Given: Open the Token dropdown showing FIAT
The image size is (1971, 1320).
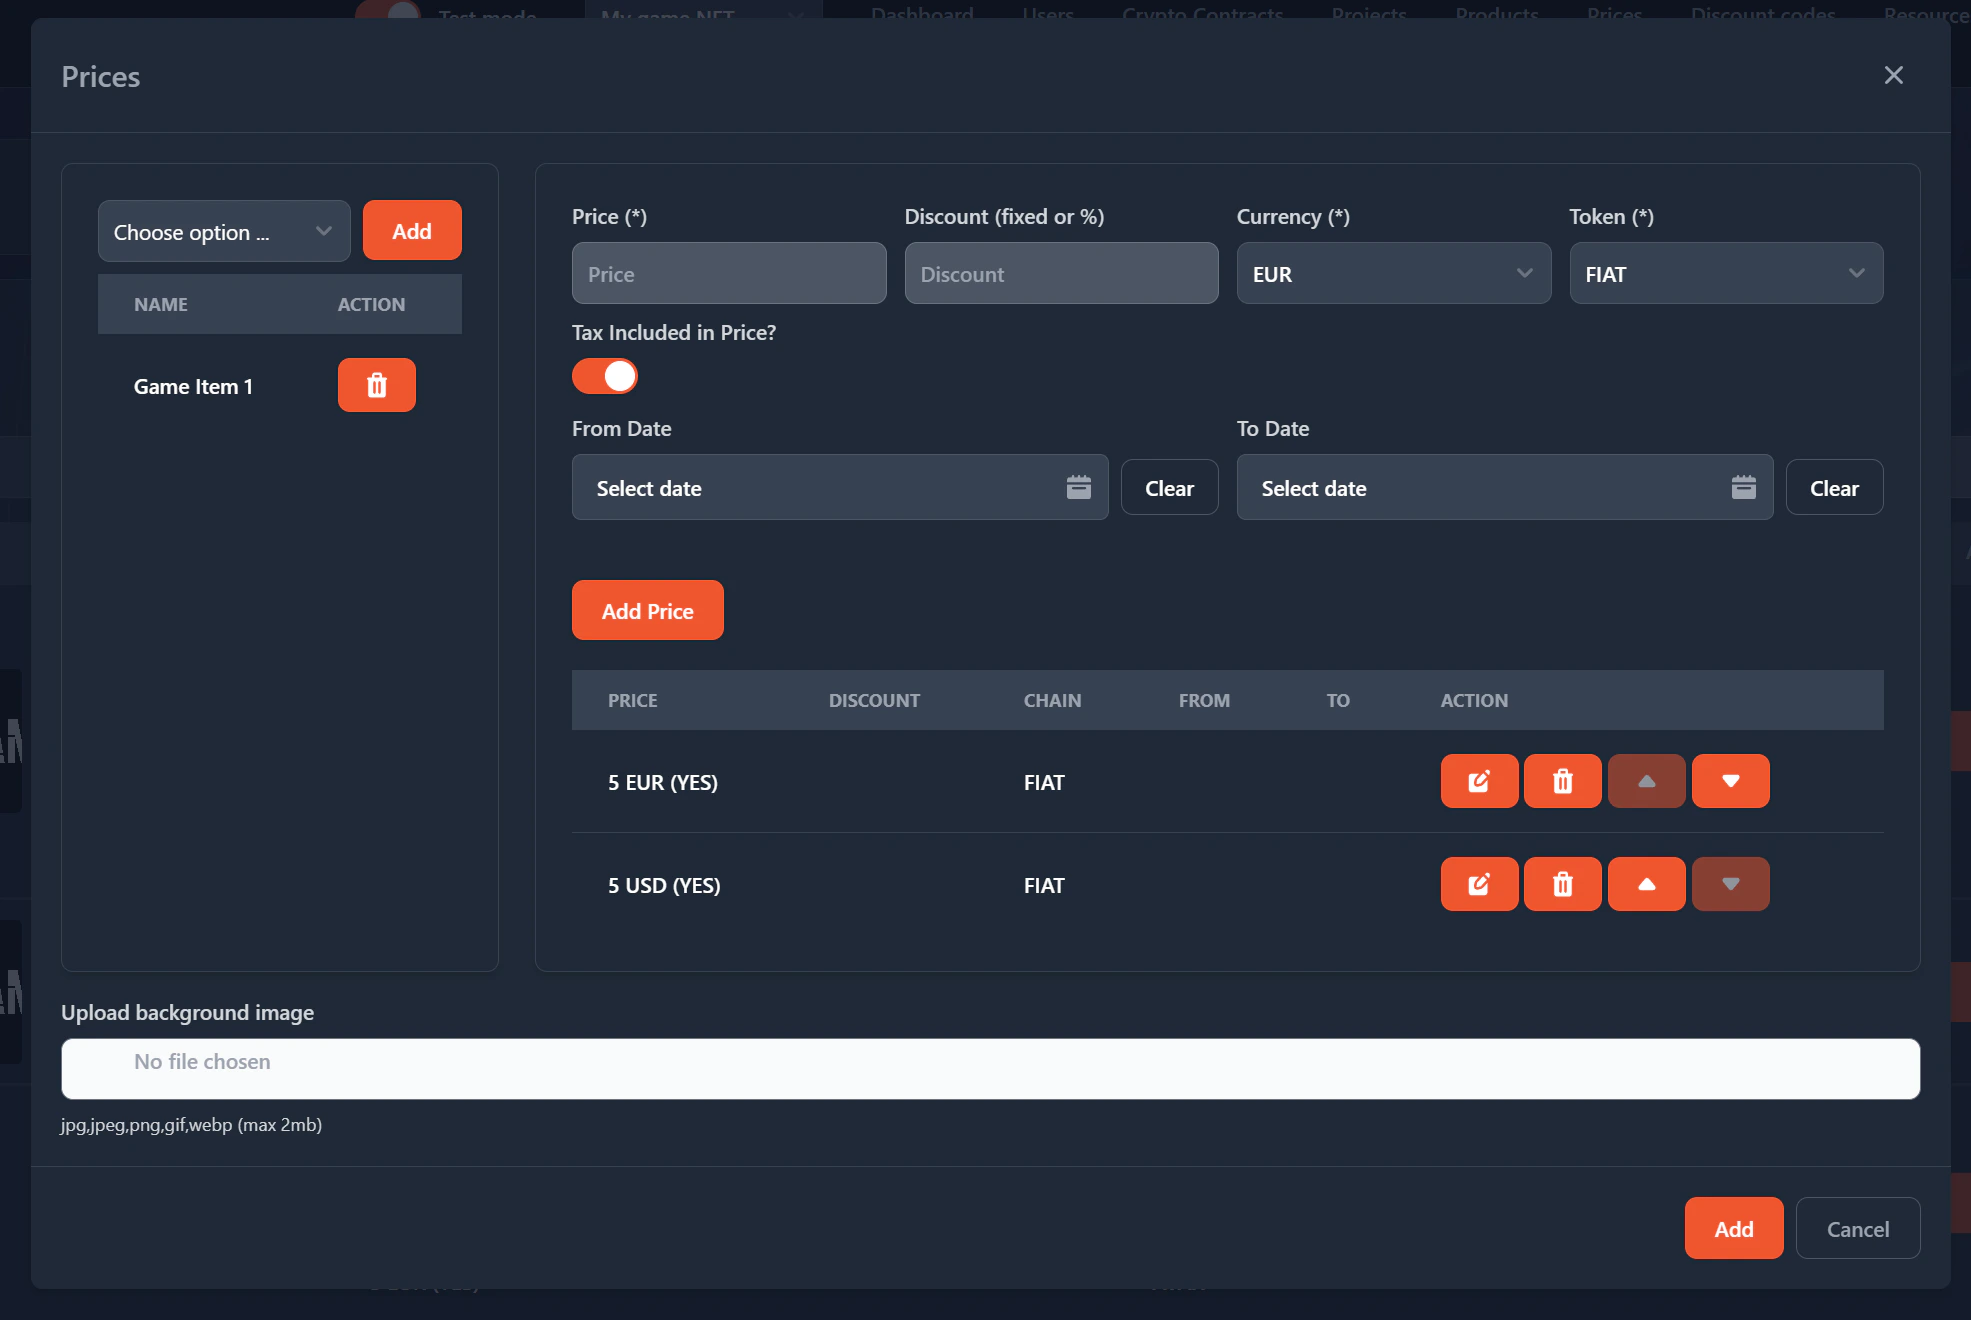Looking at the screenshot, I should click(x=1726, y=273).
